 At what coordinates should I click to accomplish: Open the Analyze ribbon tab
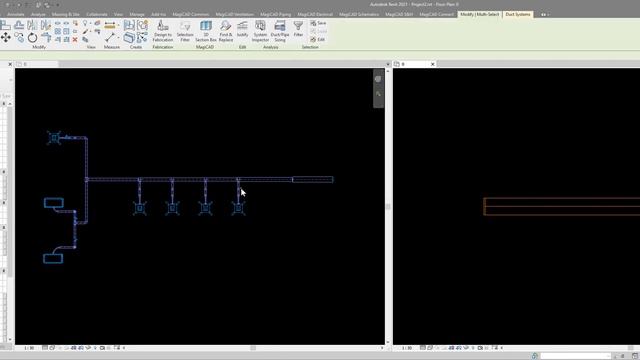pyautogui.click(x=38, y=14)
